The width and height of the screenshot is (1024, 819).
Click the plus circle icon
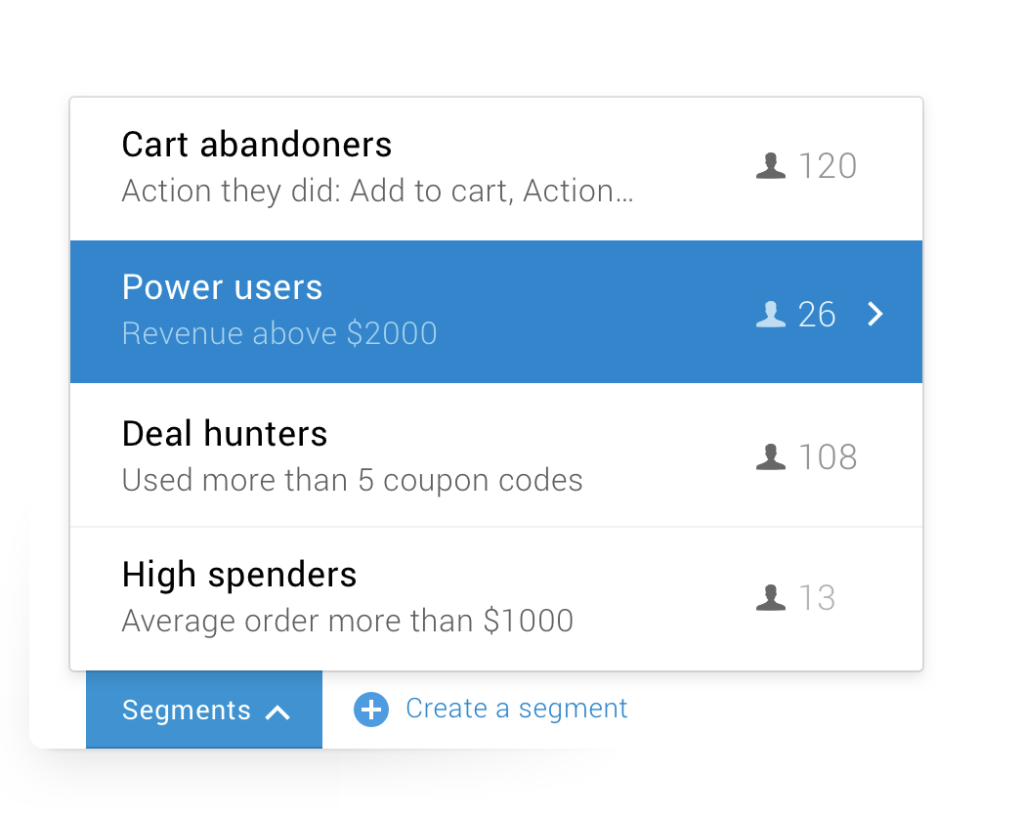371,709
